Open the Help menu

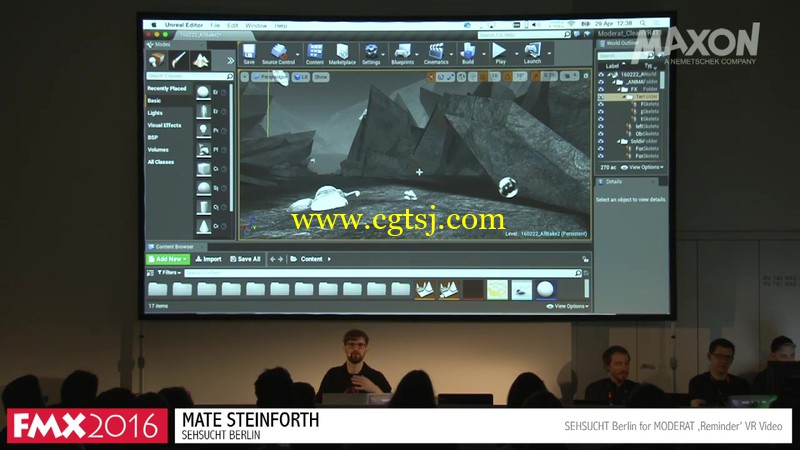[281, 25]
